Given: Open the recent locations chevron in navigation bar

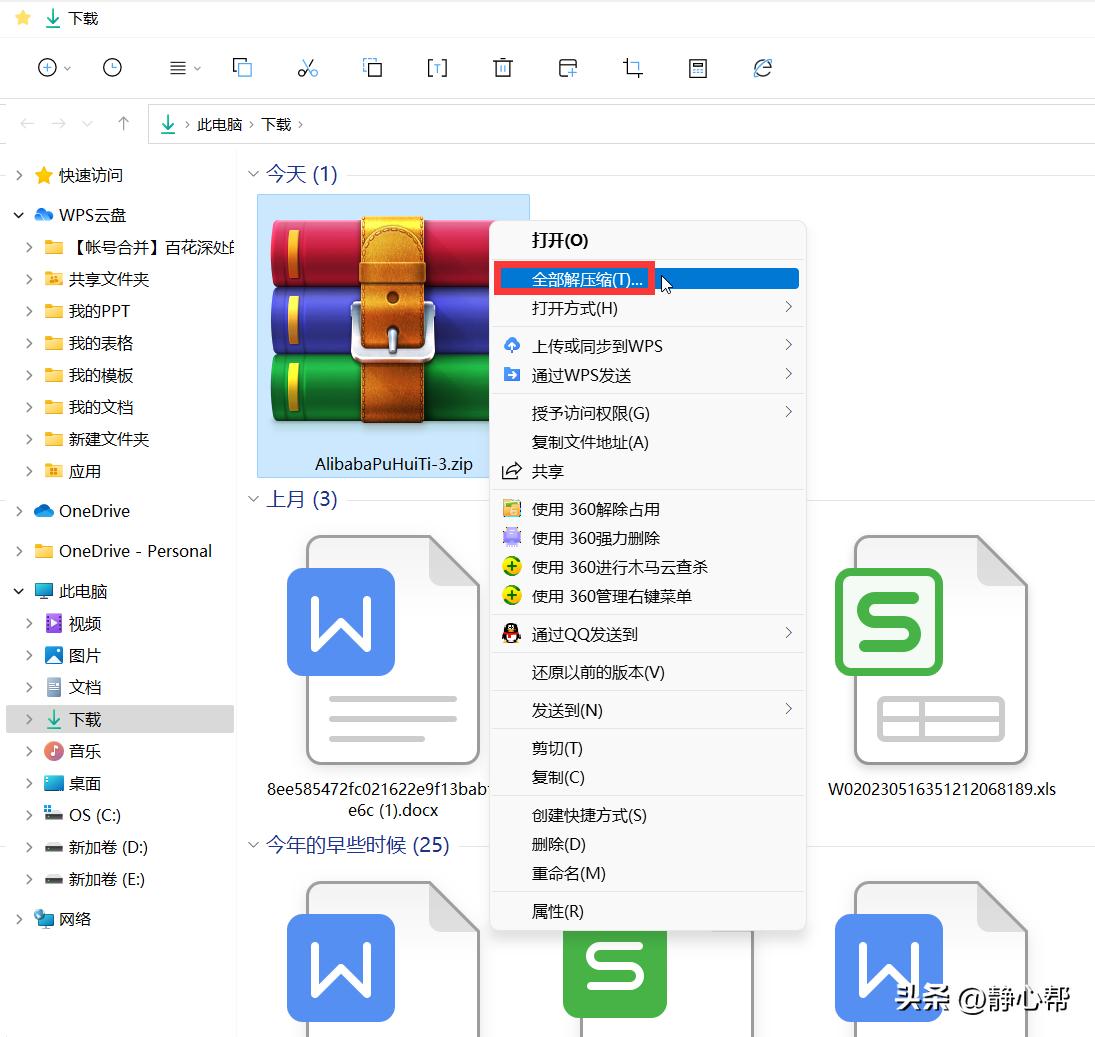Looking at the screenshot, I should pyautogui.click(x=87, y=124).
